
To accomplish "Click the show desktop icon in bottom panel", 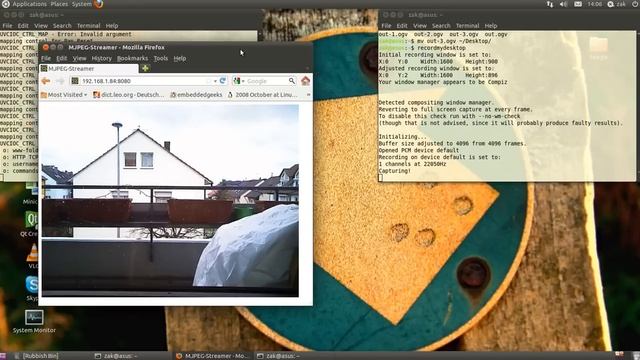I will pos(4,356).
